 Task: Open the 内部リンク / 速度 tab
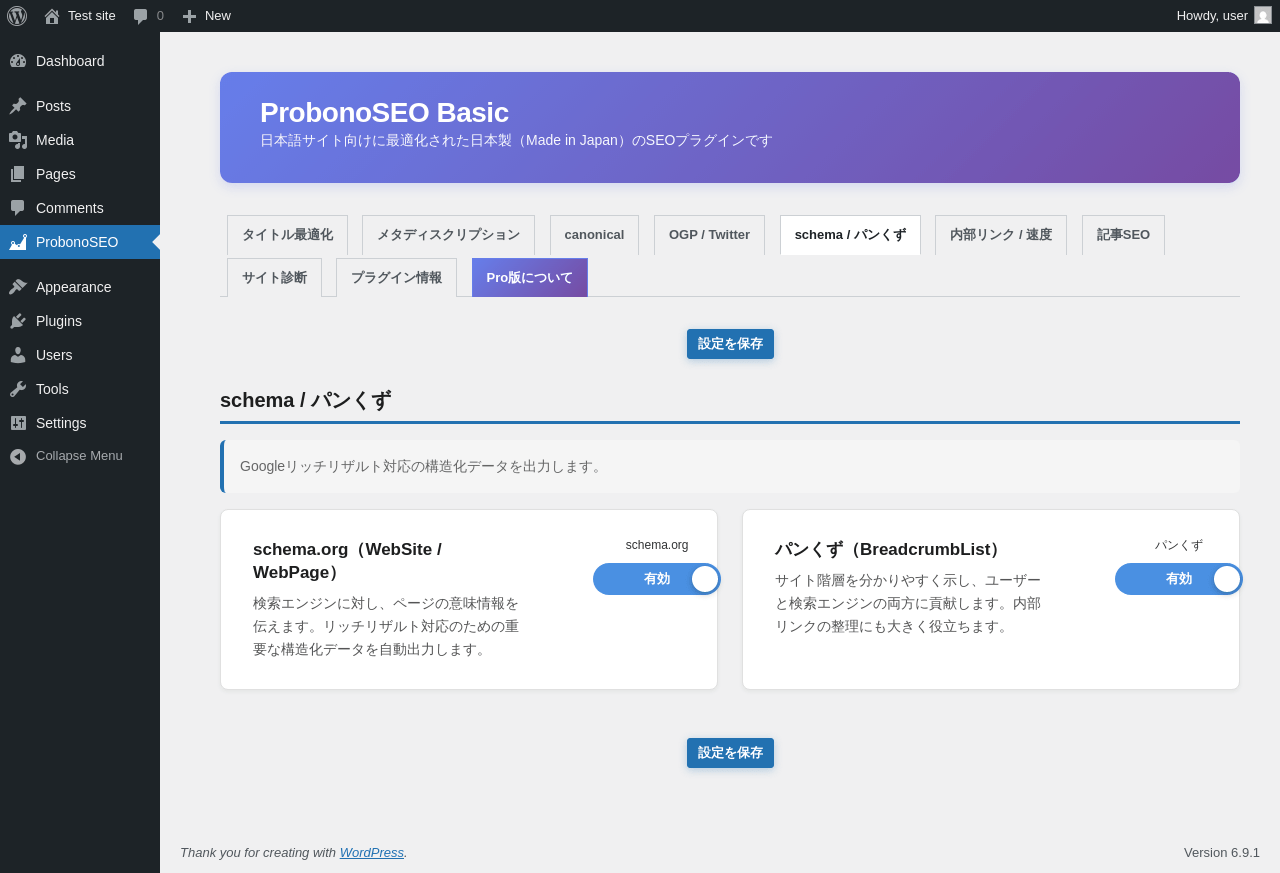(1001, 235)
